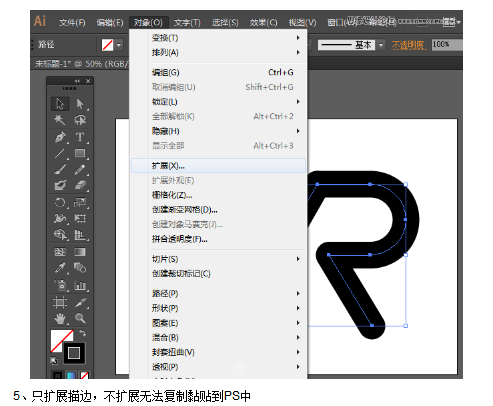
Task: Select 创建渐变网格(D)... entry
Action: pyautogui.click(x=218, y=210)
